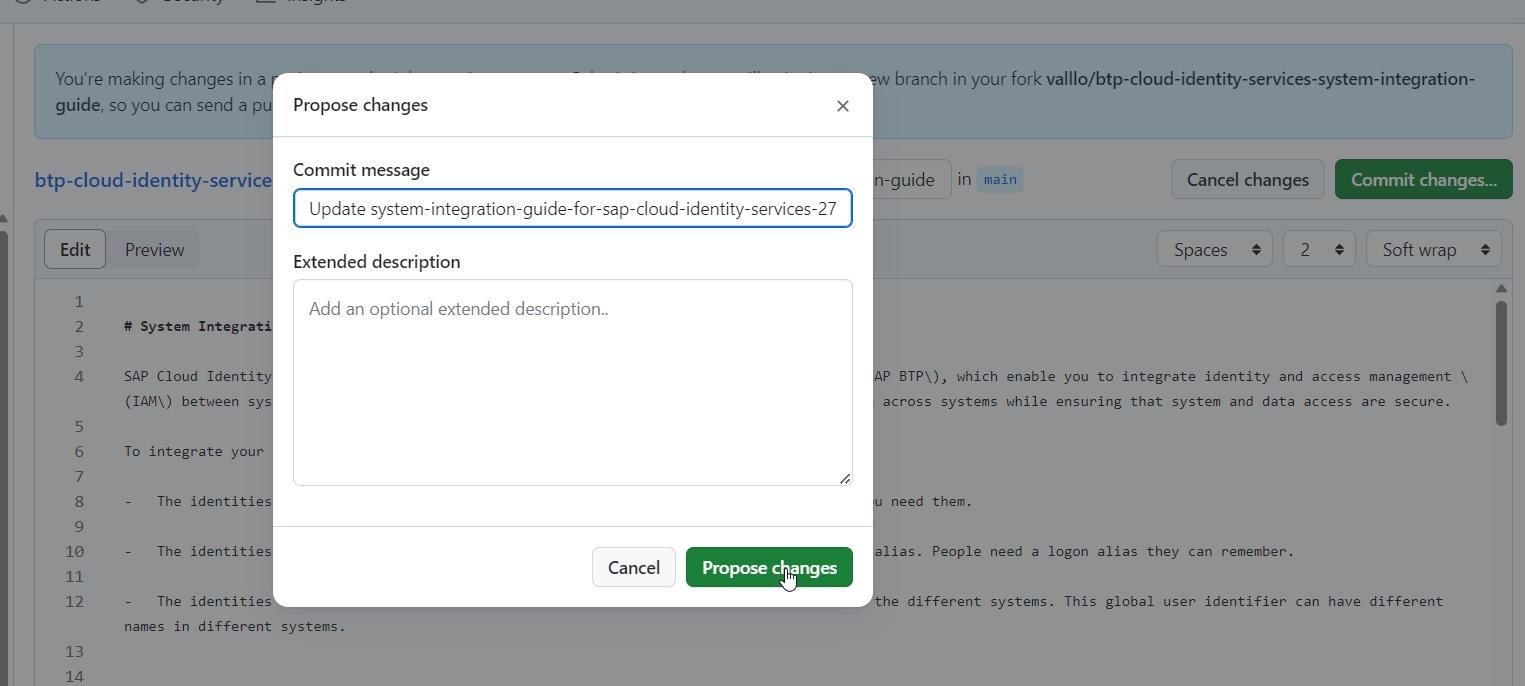
Task: Close the Propose changes dialog with X
Action: [842, 106]
